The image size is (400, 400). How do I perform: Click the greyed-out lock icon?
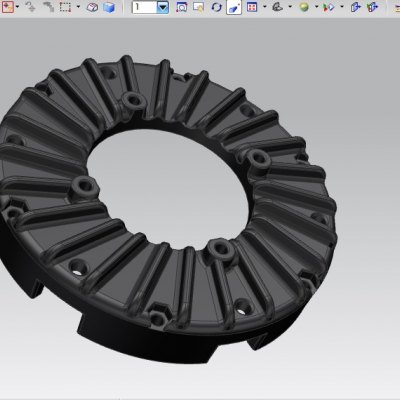coord(30,6)
